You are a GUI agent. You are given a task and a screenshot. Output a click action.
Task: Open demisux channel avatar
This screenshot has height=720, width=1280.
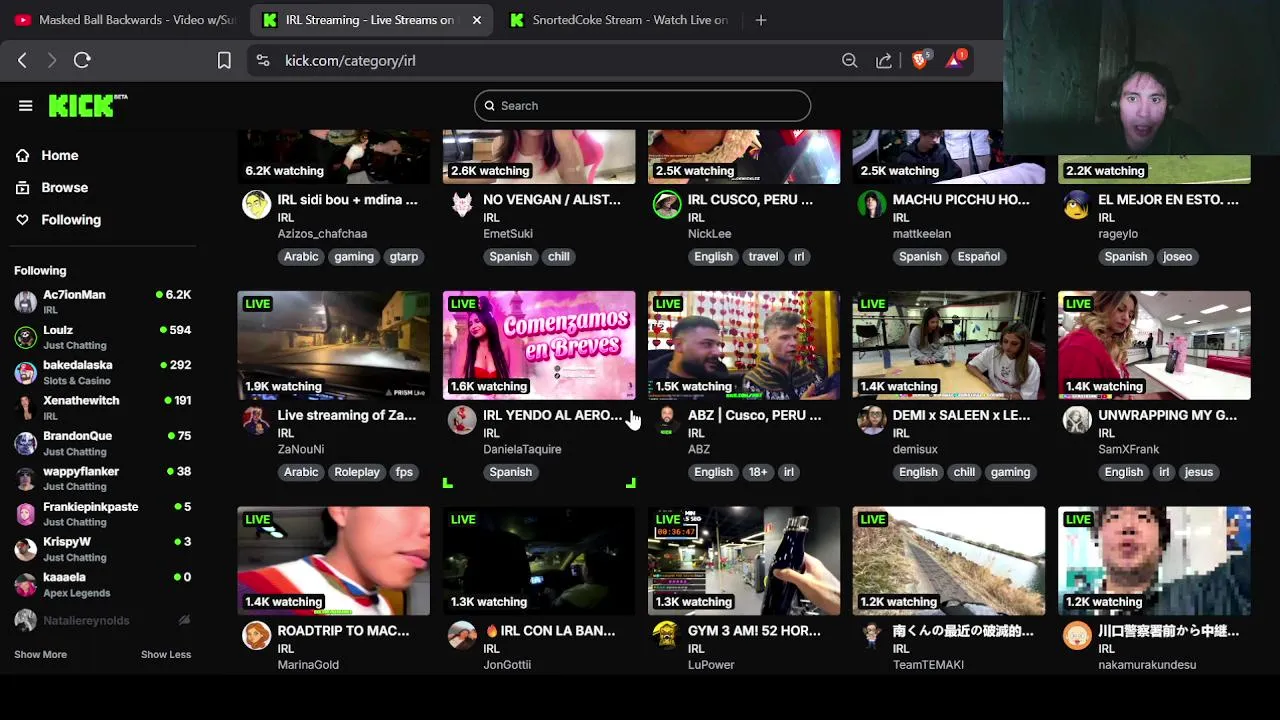pos(872,420)
